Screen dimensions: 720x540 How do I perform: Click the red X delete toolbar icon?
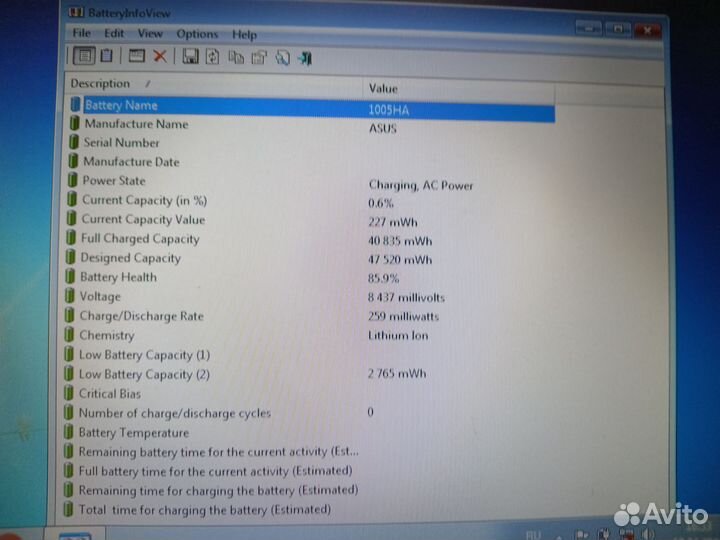point(159,56)
